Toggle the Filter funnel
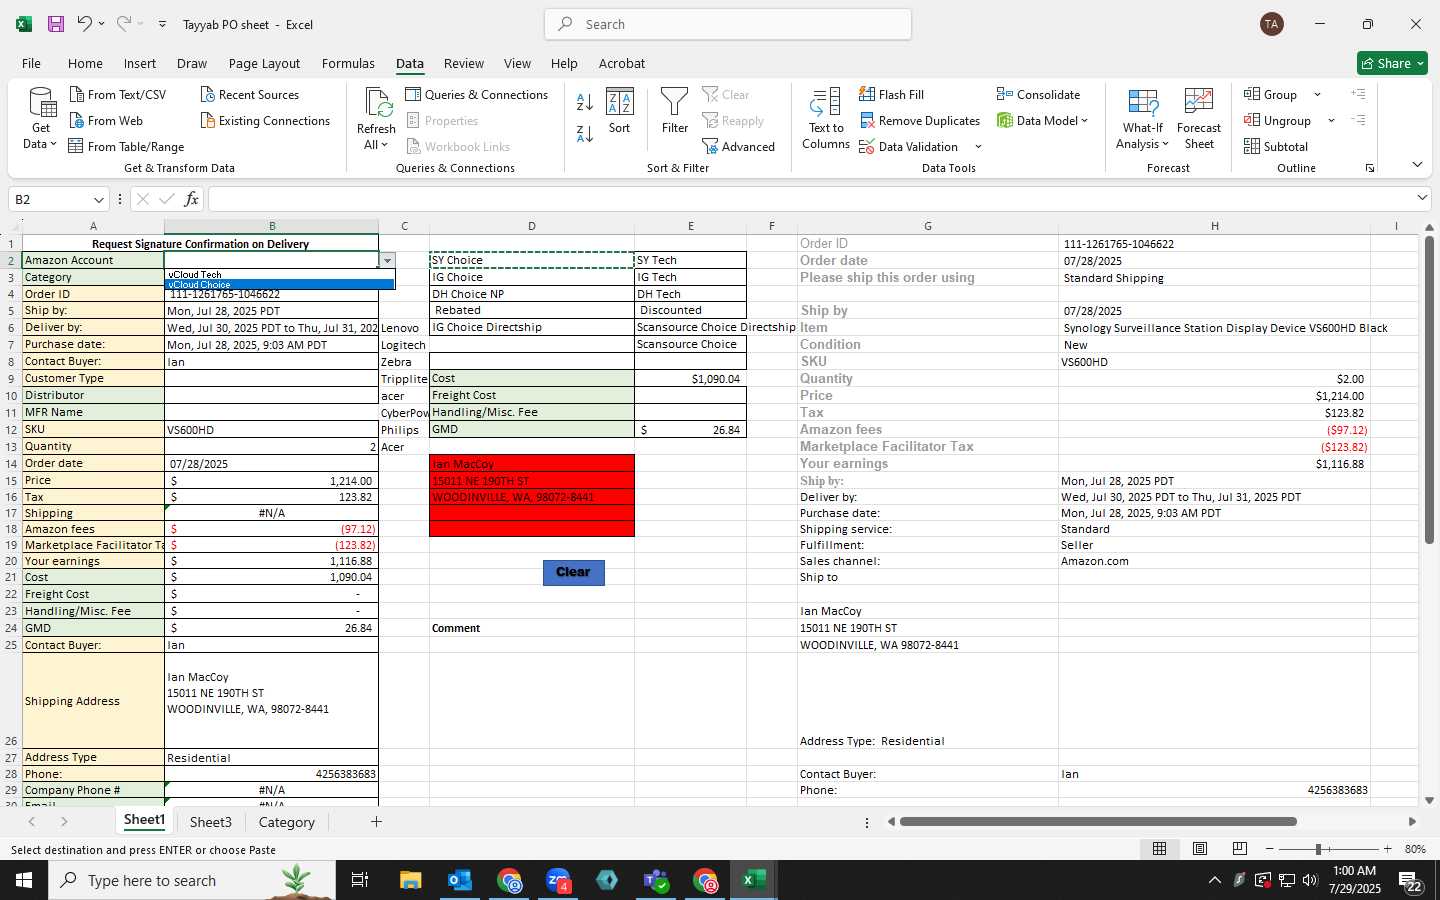This screenshot has height=900, width=1440. tap(675, 110)
